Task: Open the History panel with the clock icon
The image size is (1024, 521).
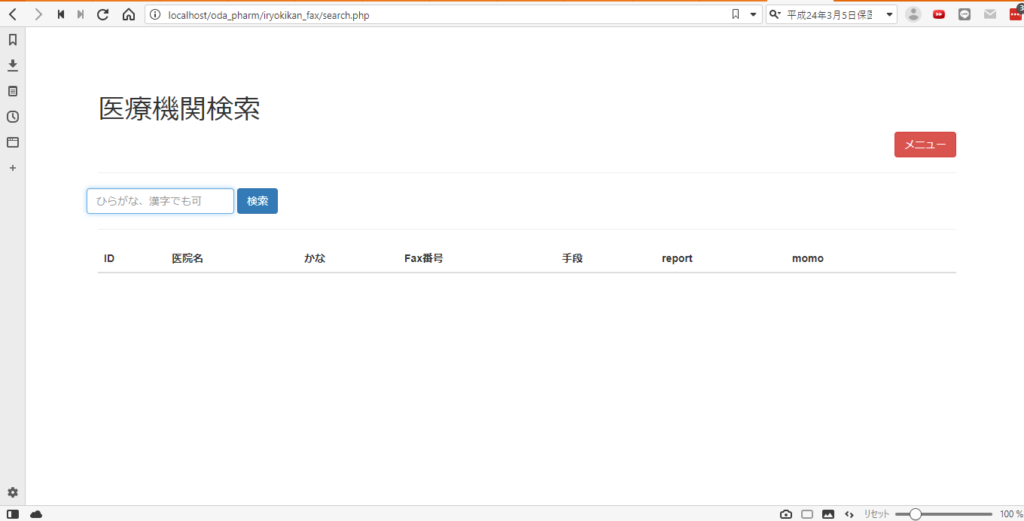Action: coord(13,117)
